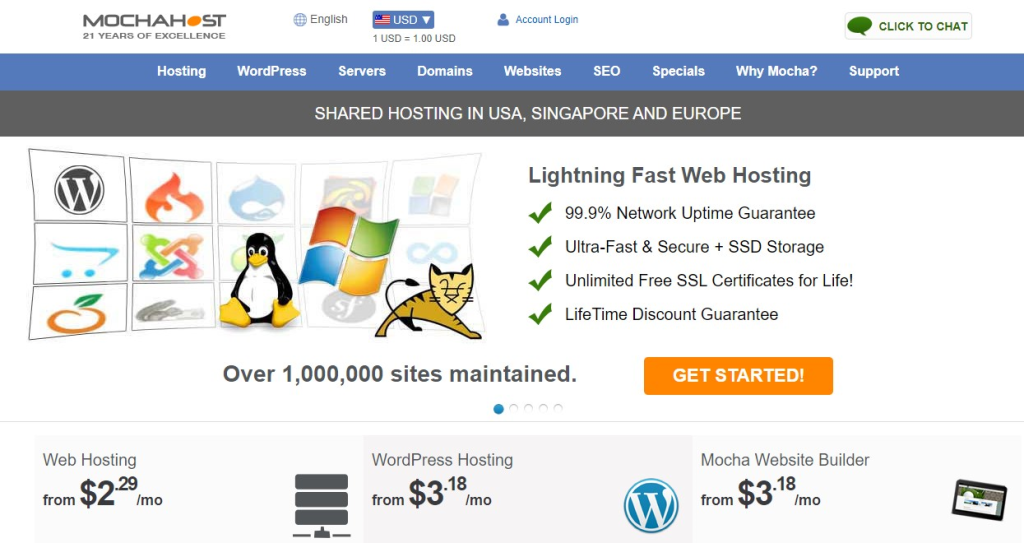Click the server stack icon under Web Hosting
1024x543 pixels.
[x=321, y=506]
